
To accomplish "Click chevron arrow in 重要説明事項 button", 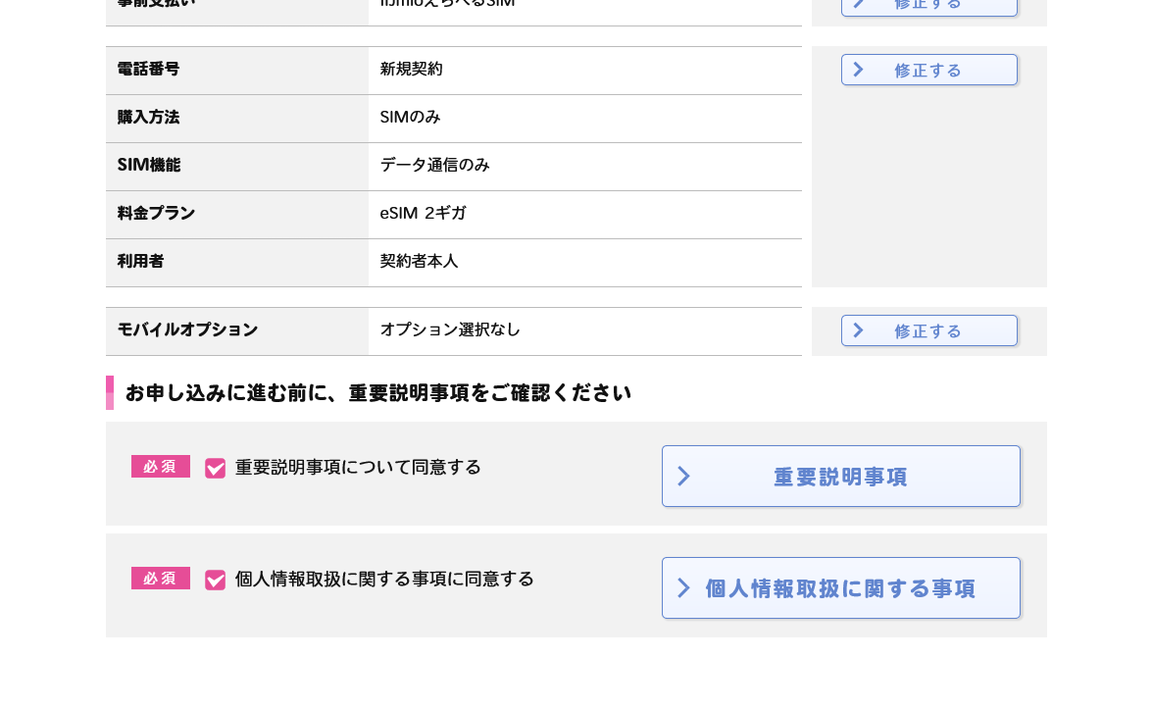I will (684, 476).
